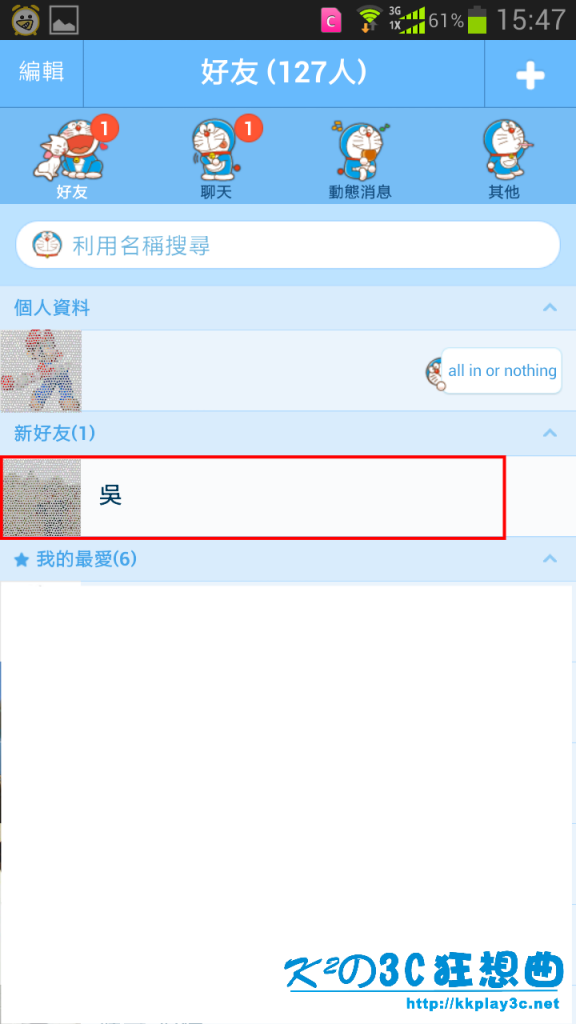Collapse the 我的最愛(6) section

point(550,558)
